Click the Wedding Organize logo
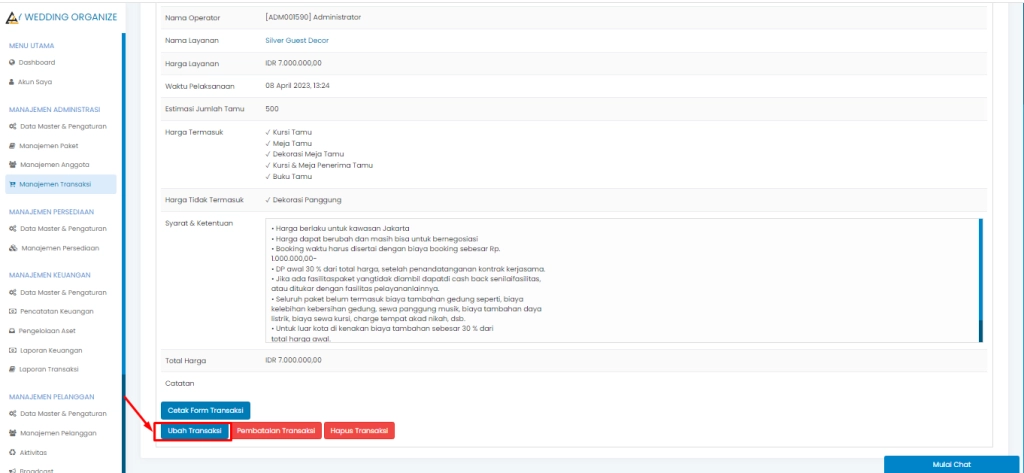The image size is (1024, 473). pyautogui.click(x=60, y=16)
